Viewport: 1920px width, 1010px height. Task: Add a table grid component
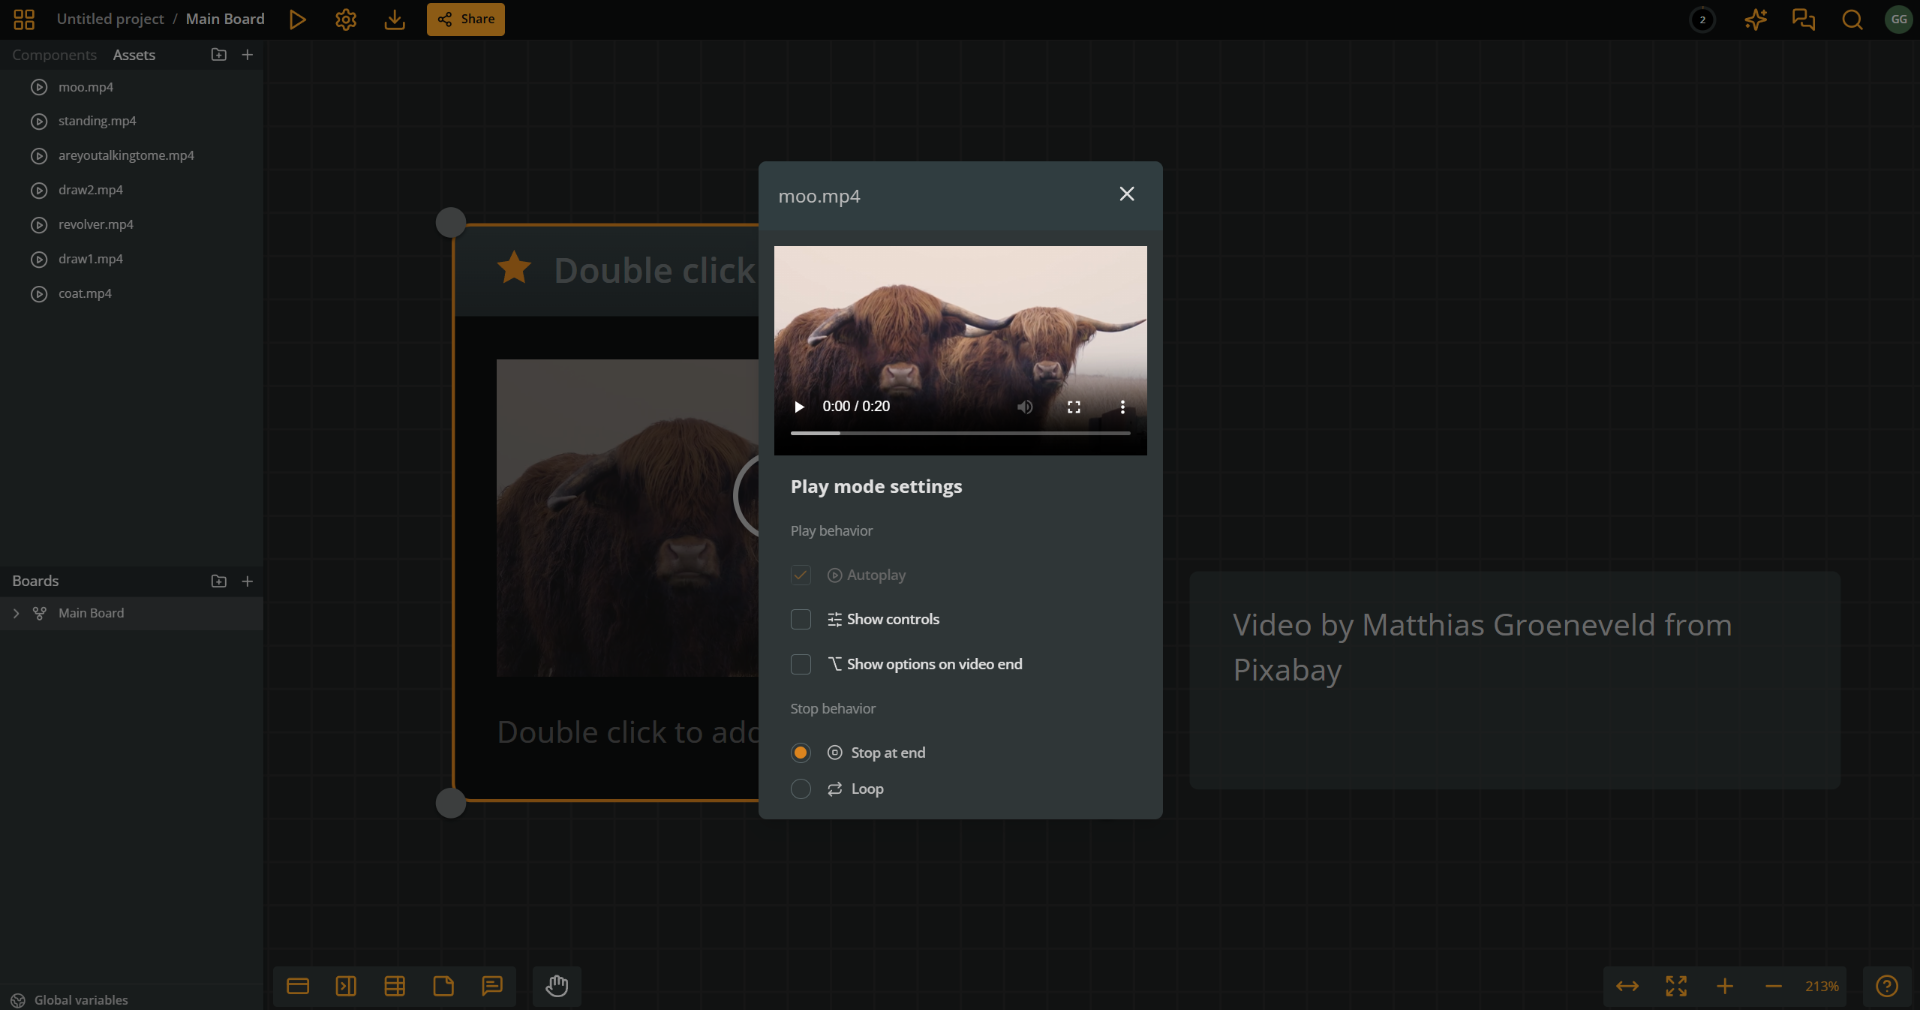click(x=395, y=986)
